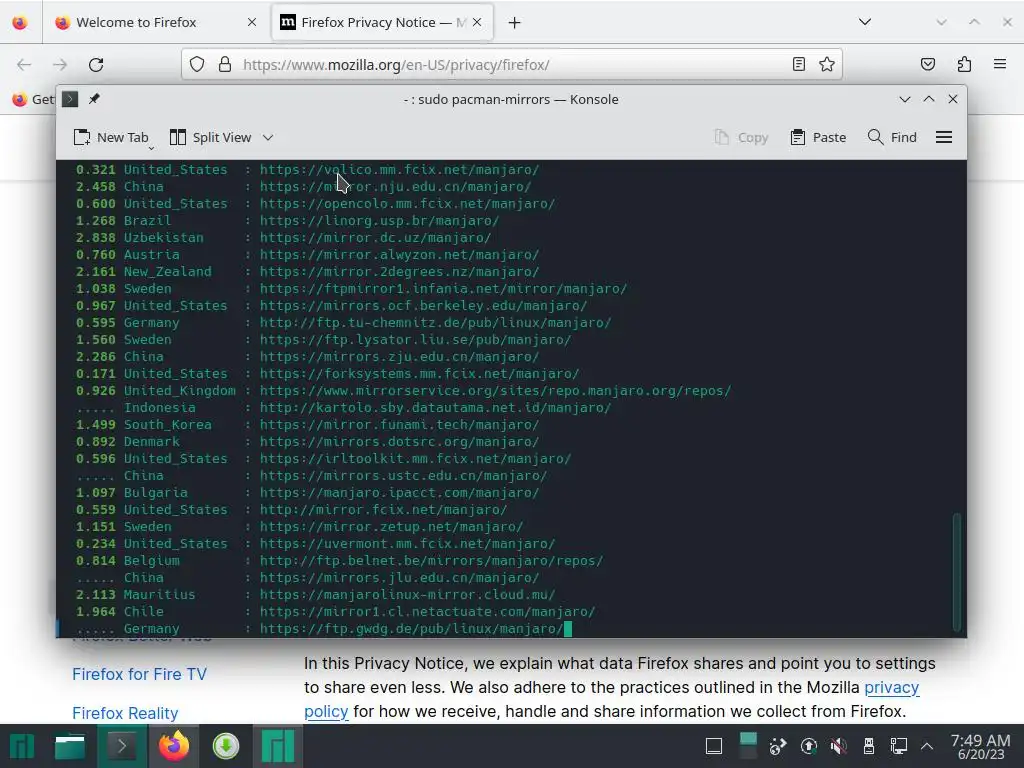This screenshot has width=1024, height=768.
Task: Click the linorg.usp.br Brazil mirror URL
Action: [x=379, y=221]
